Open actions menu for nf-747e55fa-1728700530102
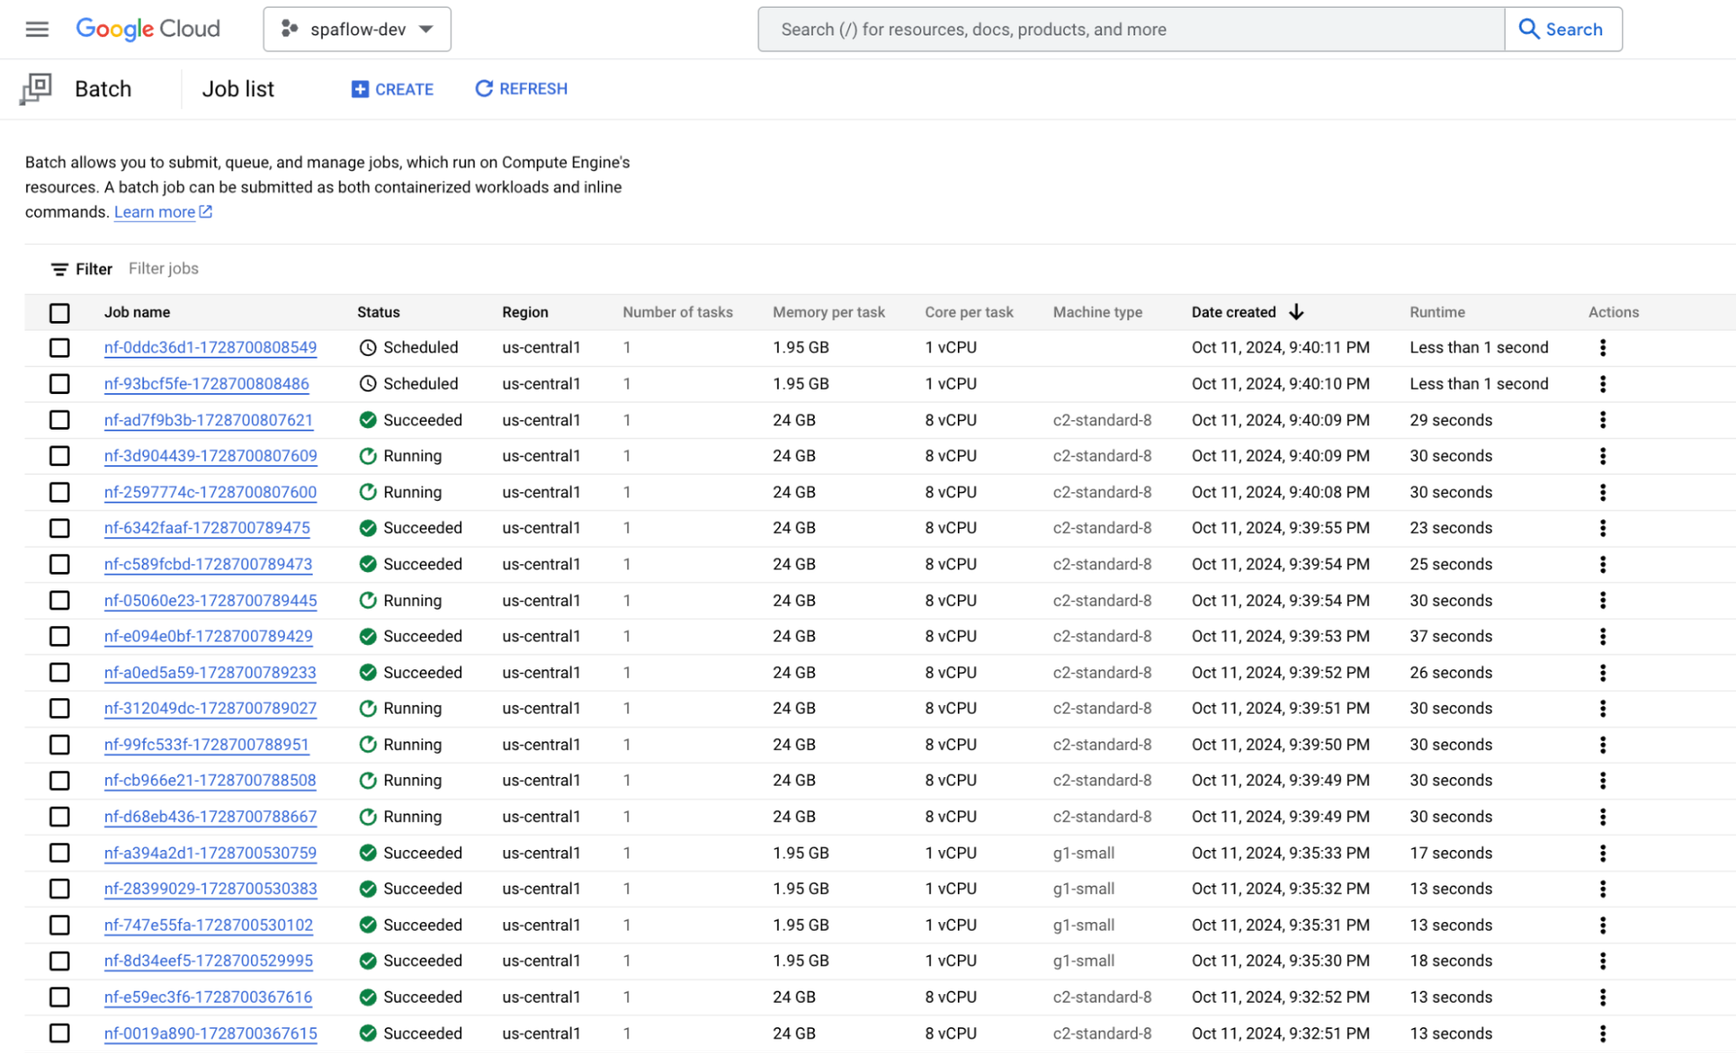The height and width of the screenshot is (1053, 1736). [1603, 925]
